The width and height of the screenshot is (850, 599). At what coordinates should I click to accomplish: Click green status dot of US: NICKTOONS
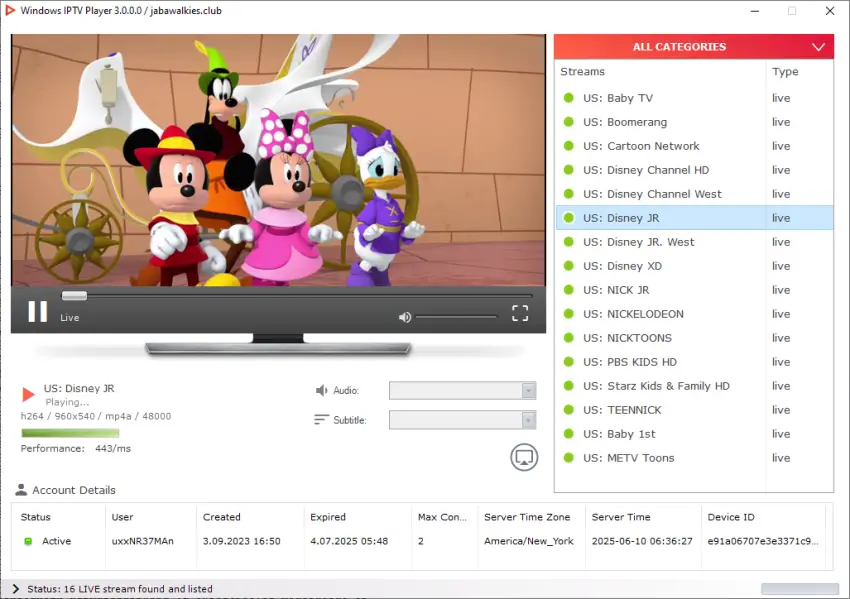tap(569, 338)
